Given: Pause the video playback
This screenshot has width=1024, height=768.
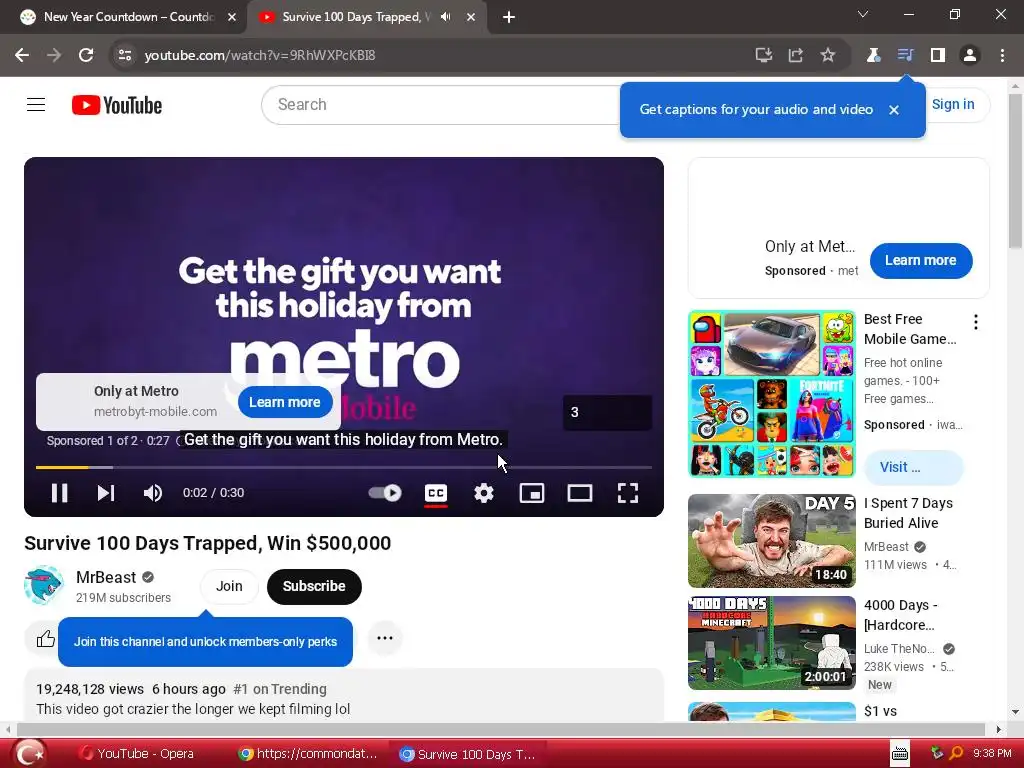Looking at the screenshot, I should click(59, 493).
